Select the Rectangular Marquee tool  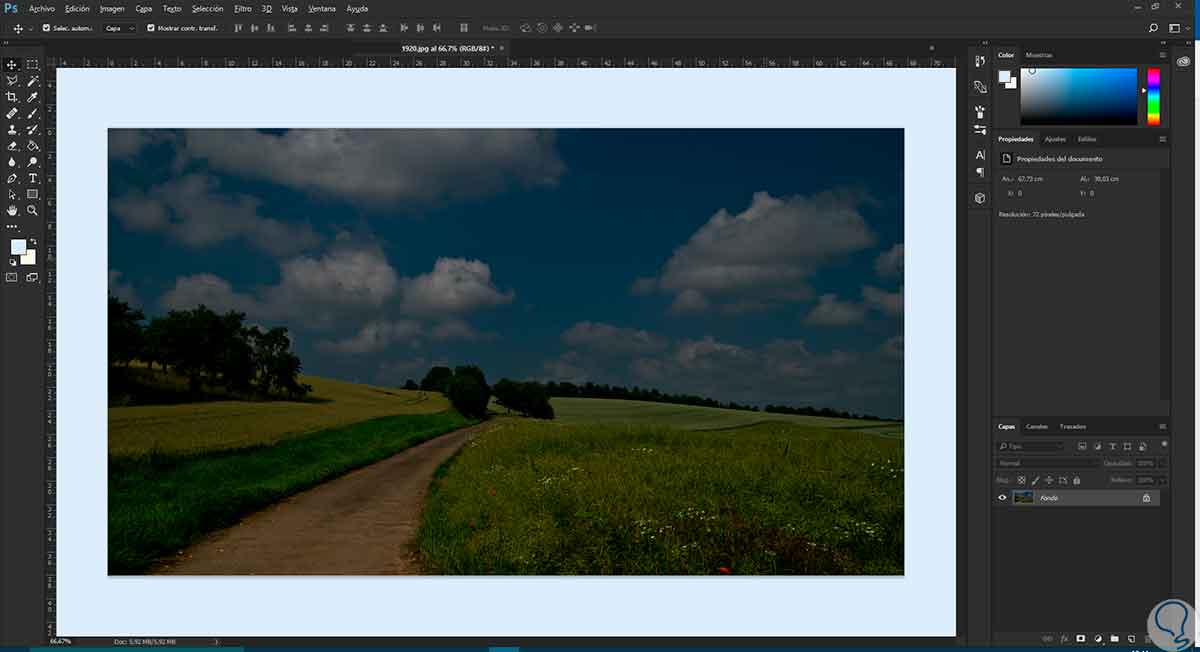(33, 64)
